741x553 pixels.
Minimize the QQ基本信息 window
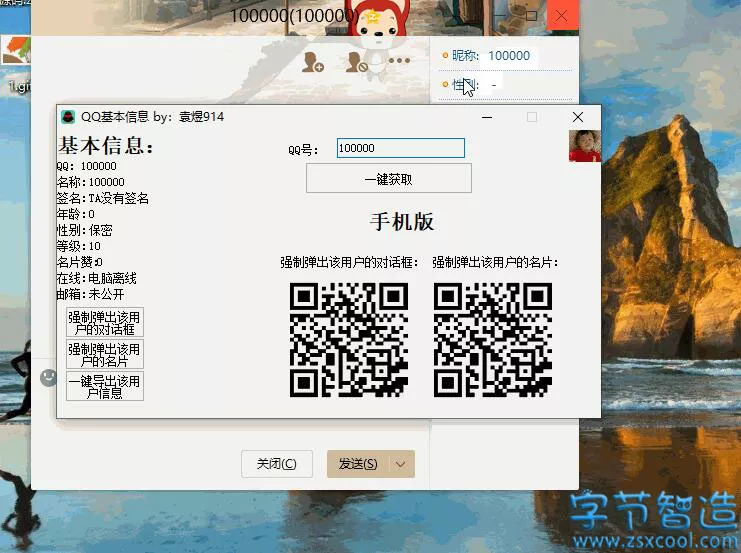click(x=487, y=117)
